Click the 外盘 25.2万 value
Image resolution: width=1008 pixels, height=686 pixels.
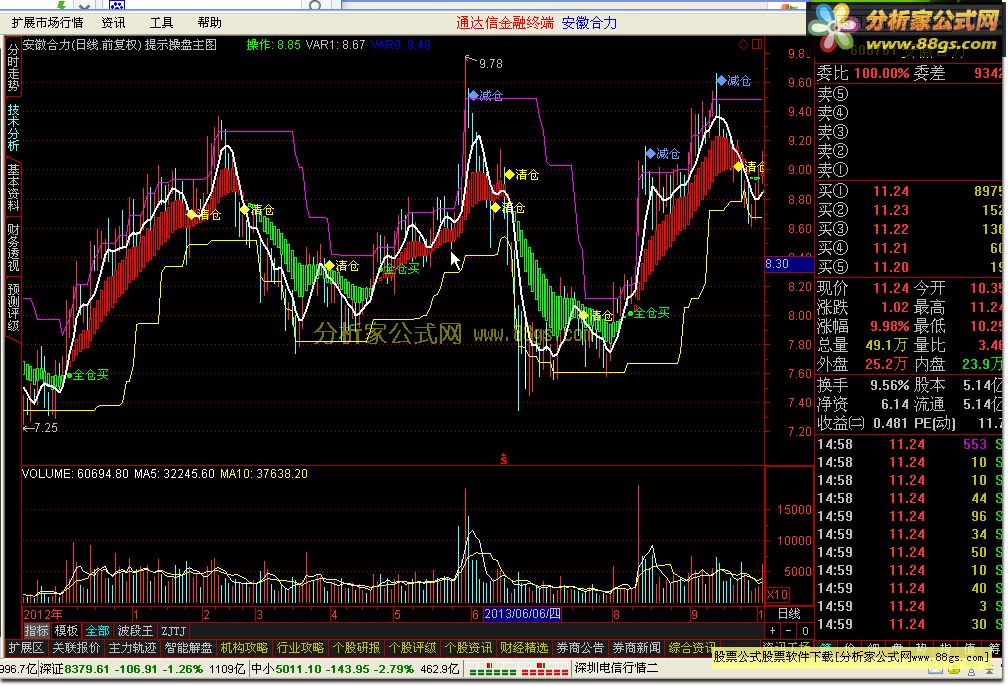click(886, 365)
